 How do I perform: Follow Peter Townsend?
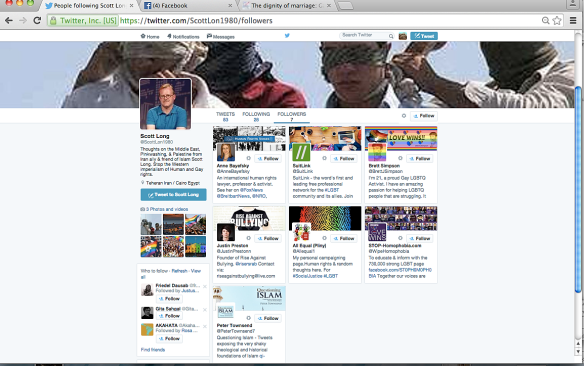click(x=268, y=318)
